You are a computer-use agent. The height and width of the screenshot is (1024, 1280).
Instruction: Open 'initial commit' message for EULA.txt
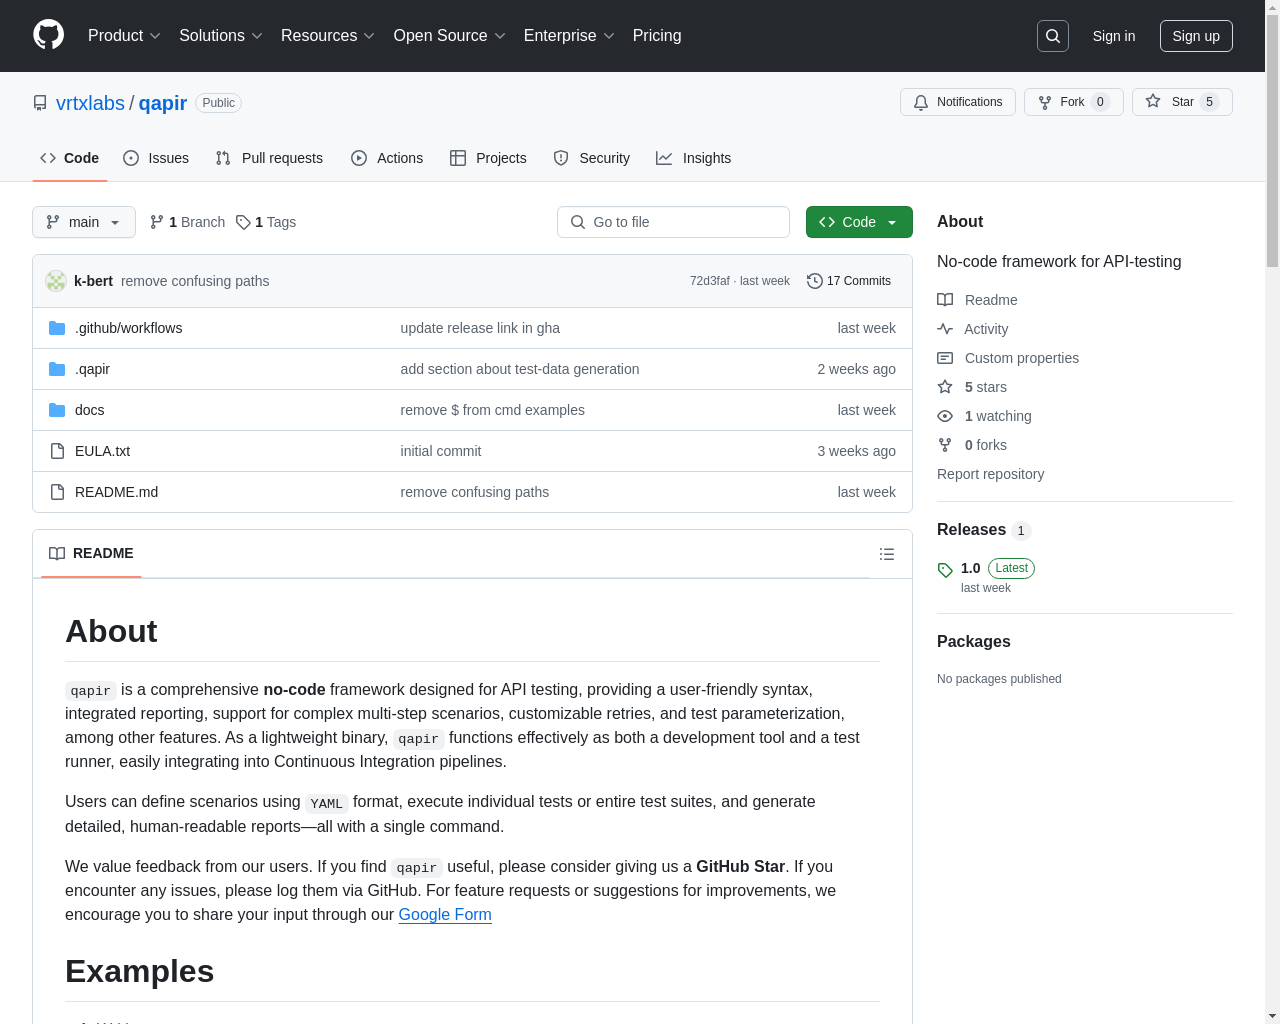441,451
